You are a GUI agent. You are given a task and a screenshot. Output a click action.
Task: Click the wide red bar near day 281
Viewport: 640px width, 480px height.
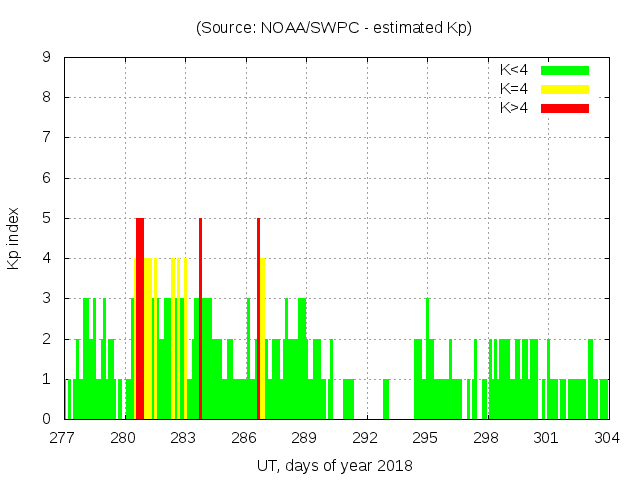coord(140,318)
